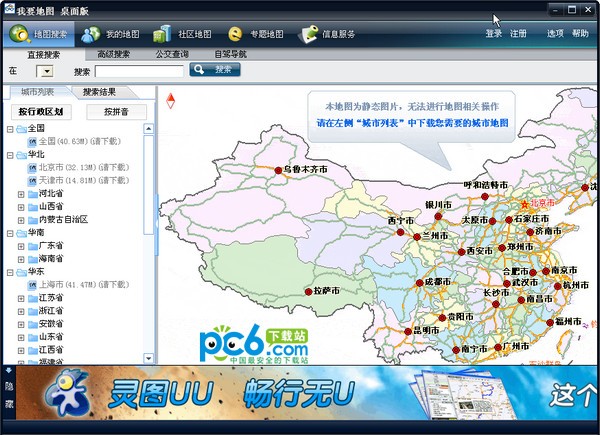Expand the 河北省 tree node

pyautogui.click(x=21, y=193)
